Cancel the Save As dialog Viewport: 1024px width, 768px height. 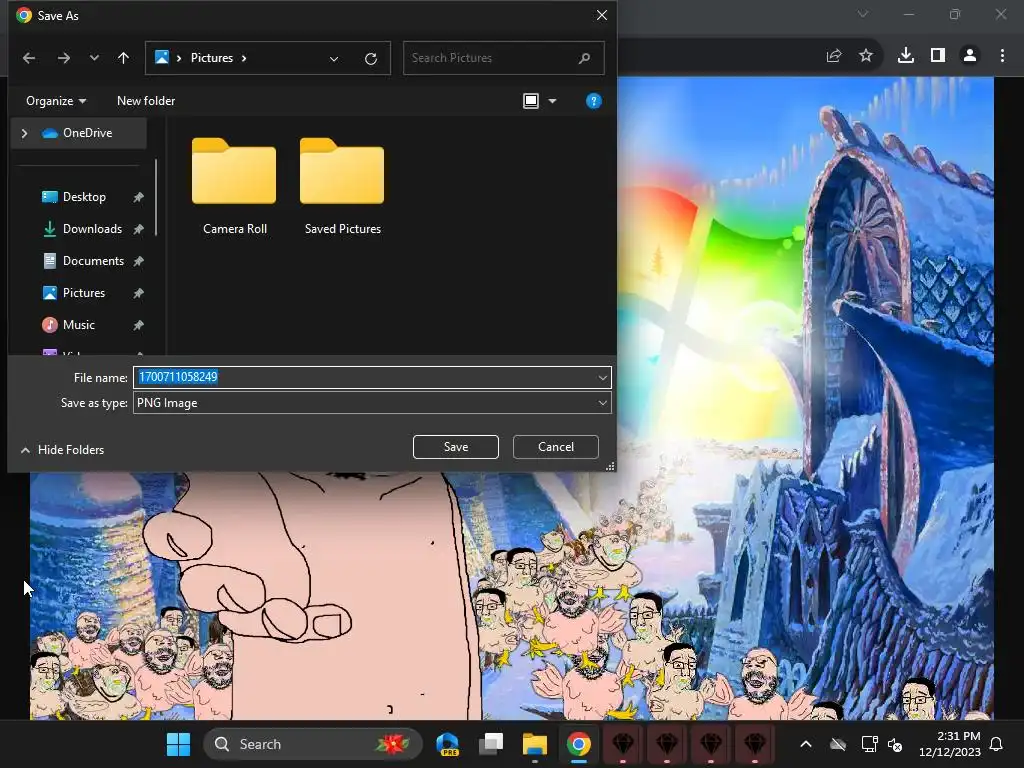tap(556, 447)
